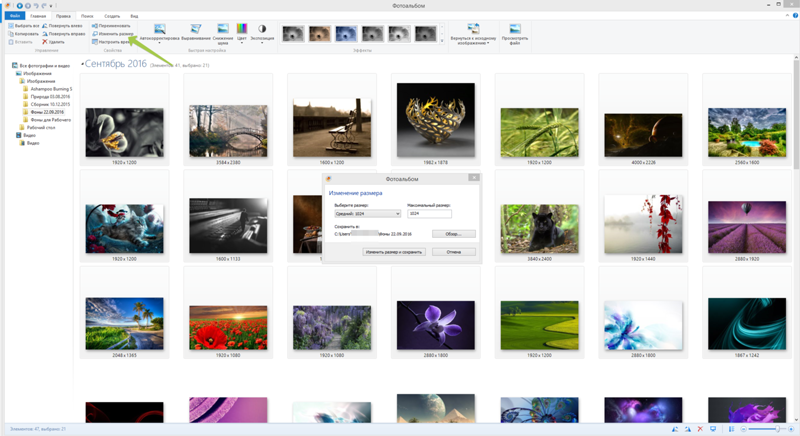
Task: Click rotate right icon in status bar
Action: click(688, 429)
